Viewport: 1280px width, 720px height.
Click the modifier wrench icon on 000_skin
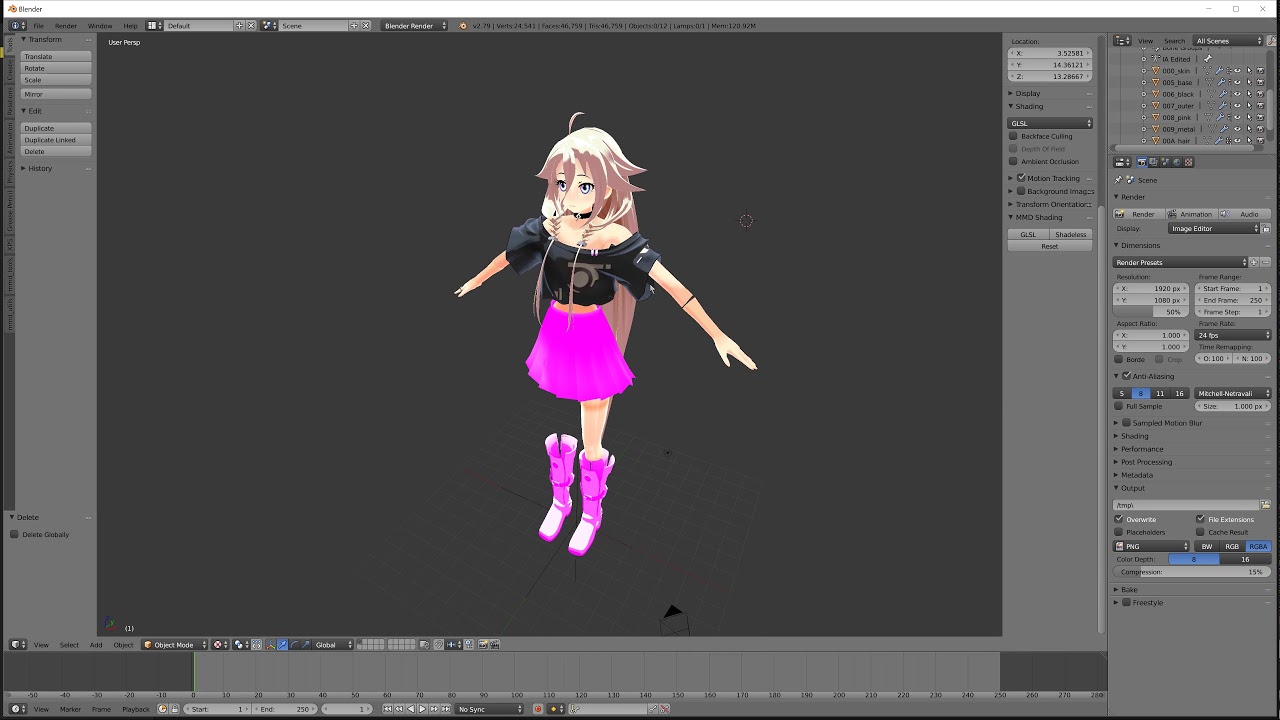coord(1219,71)
